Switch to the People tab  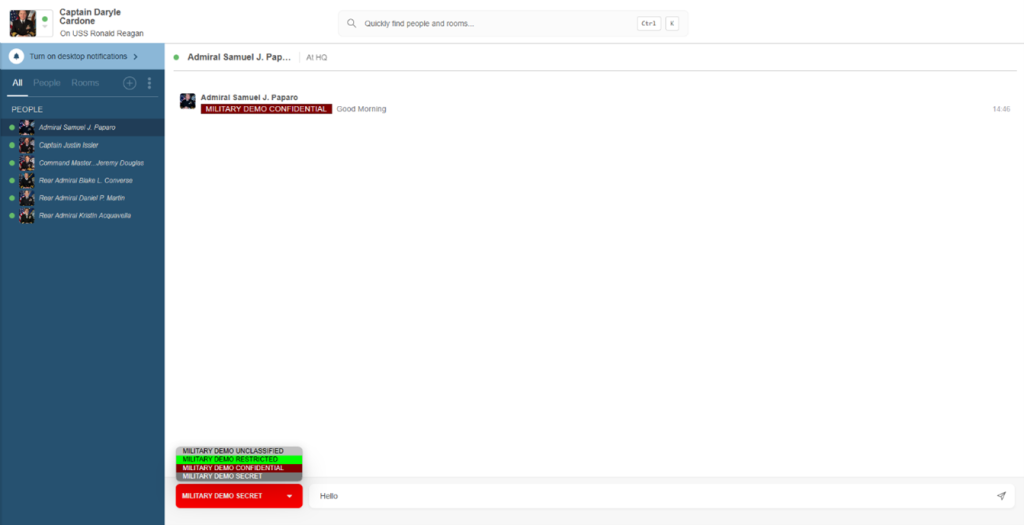click(x=47, y=83)
